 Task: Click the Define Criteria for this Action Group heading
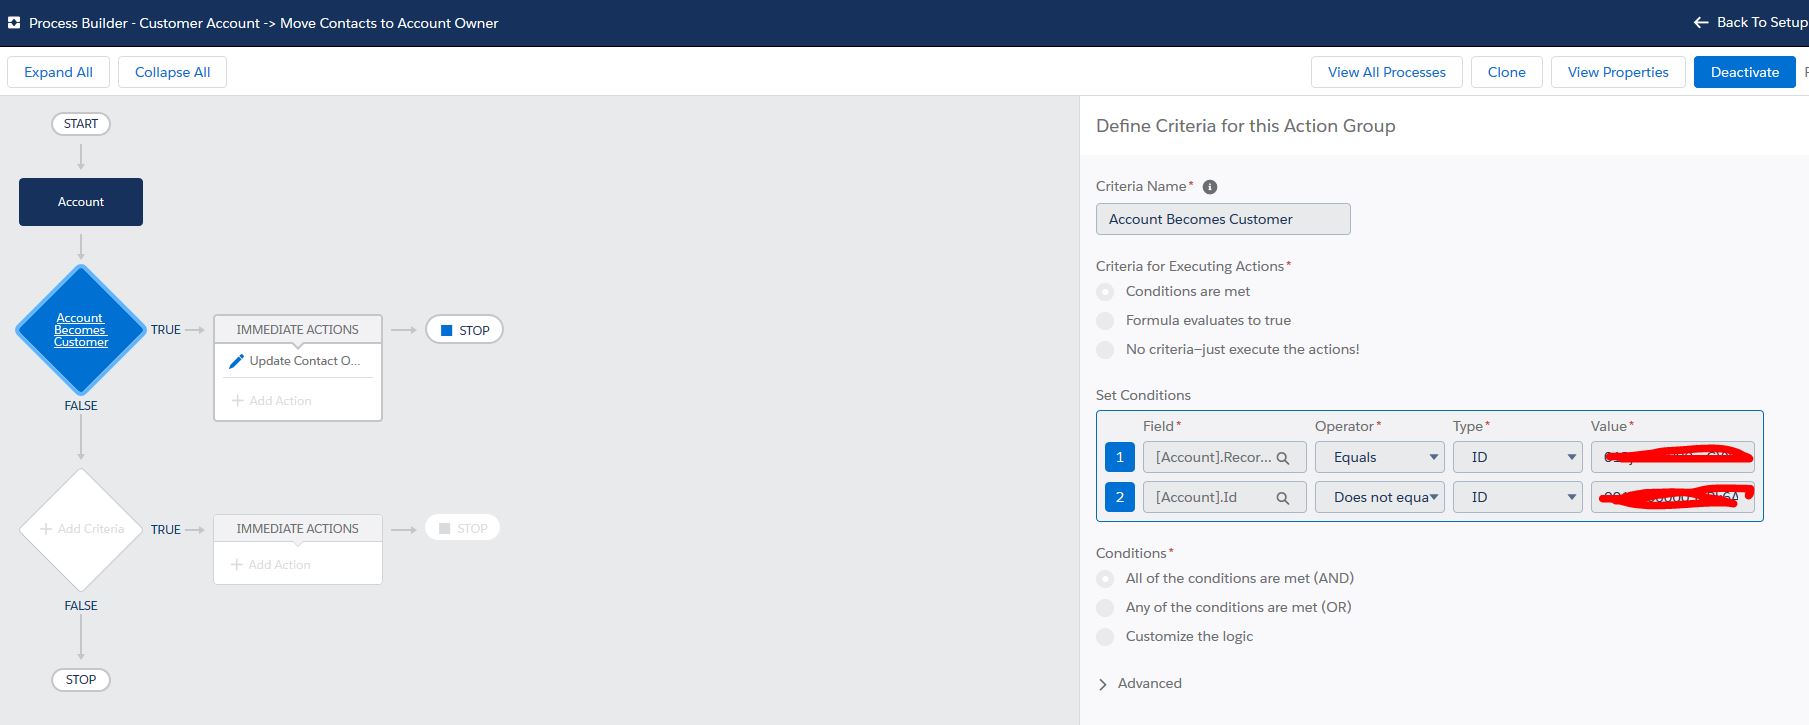(x=1246, y=126)
